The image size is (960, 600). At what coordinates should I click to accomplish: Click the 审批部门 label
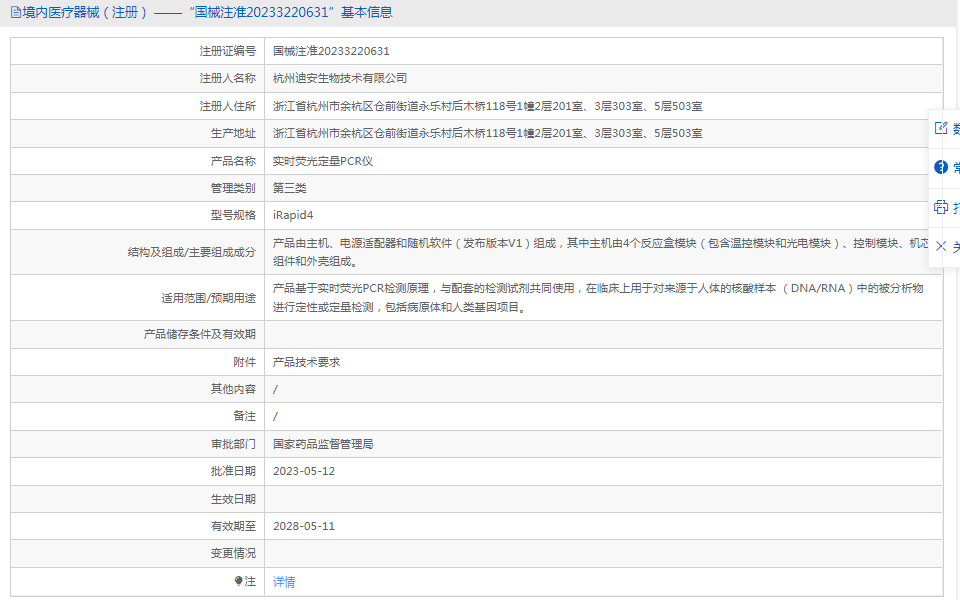[x=233, y=444]
